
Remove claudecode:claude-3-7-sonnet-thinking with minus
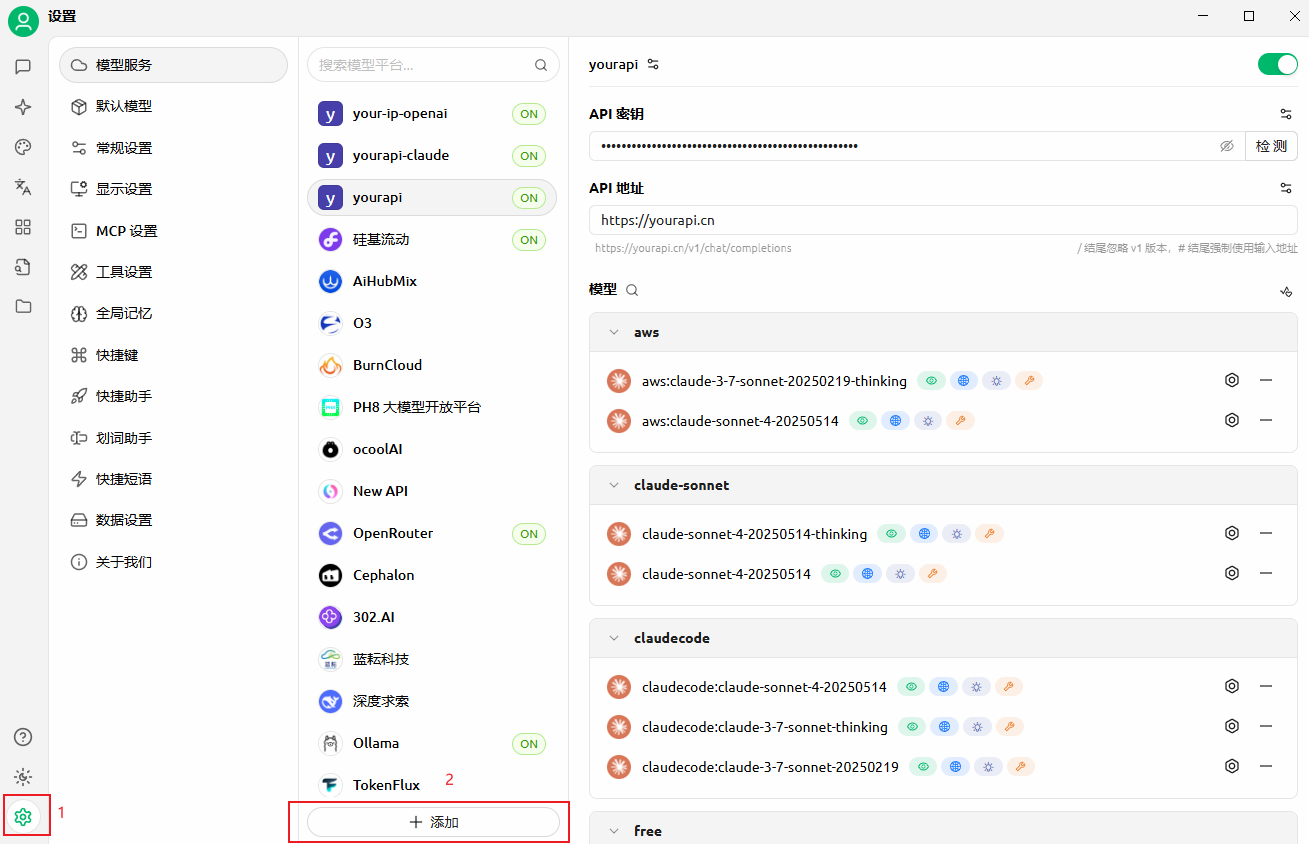(1266, 726)
